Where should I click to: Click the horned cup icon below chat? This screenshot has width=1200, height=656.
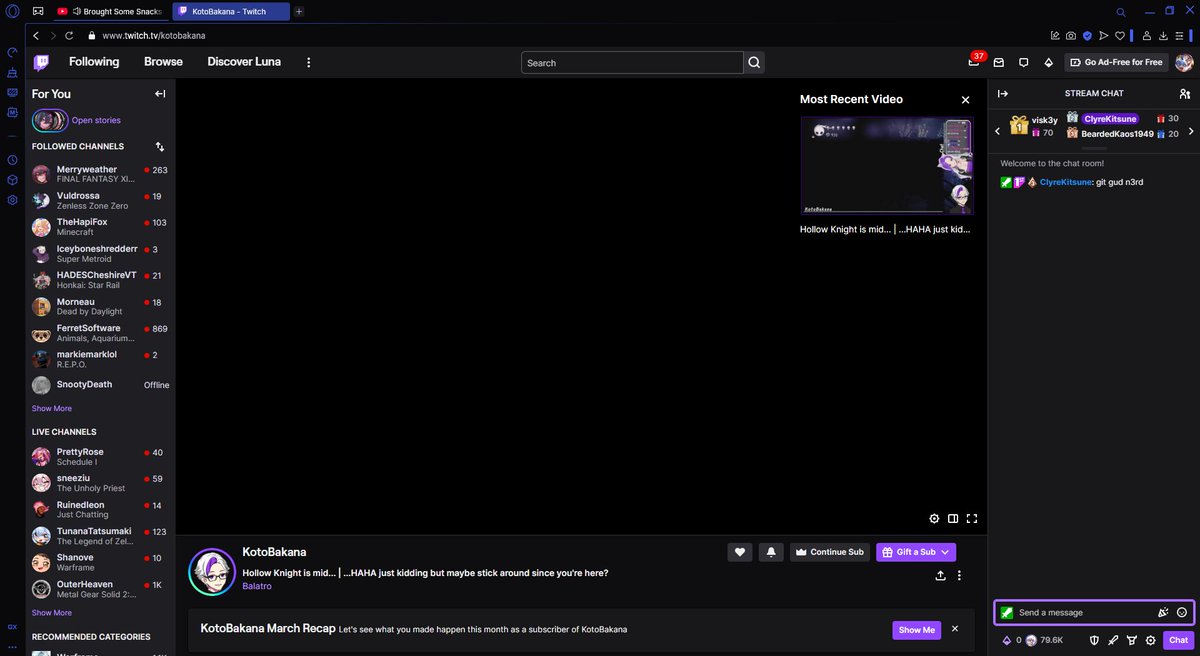pyautogui.click(x=1132, y=640)
